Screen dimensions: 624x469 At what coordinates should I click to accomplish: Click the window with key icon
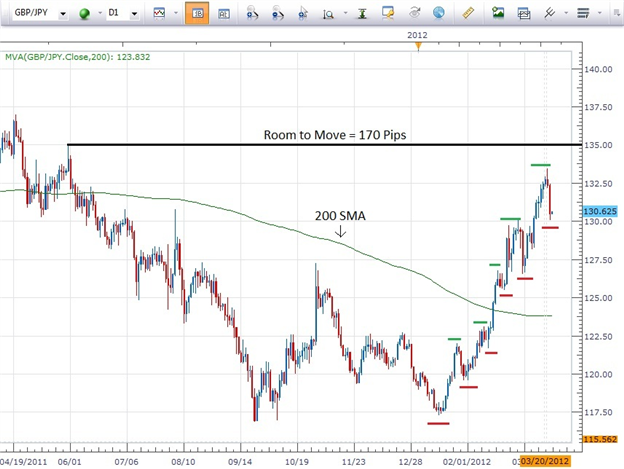(388, 13)
